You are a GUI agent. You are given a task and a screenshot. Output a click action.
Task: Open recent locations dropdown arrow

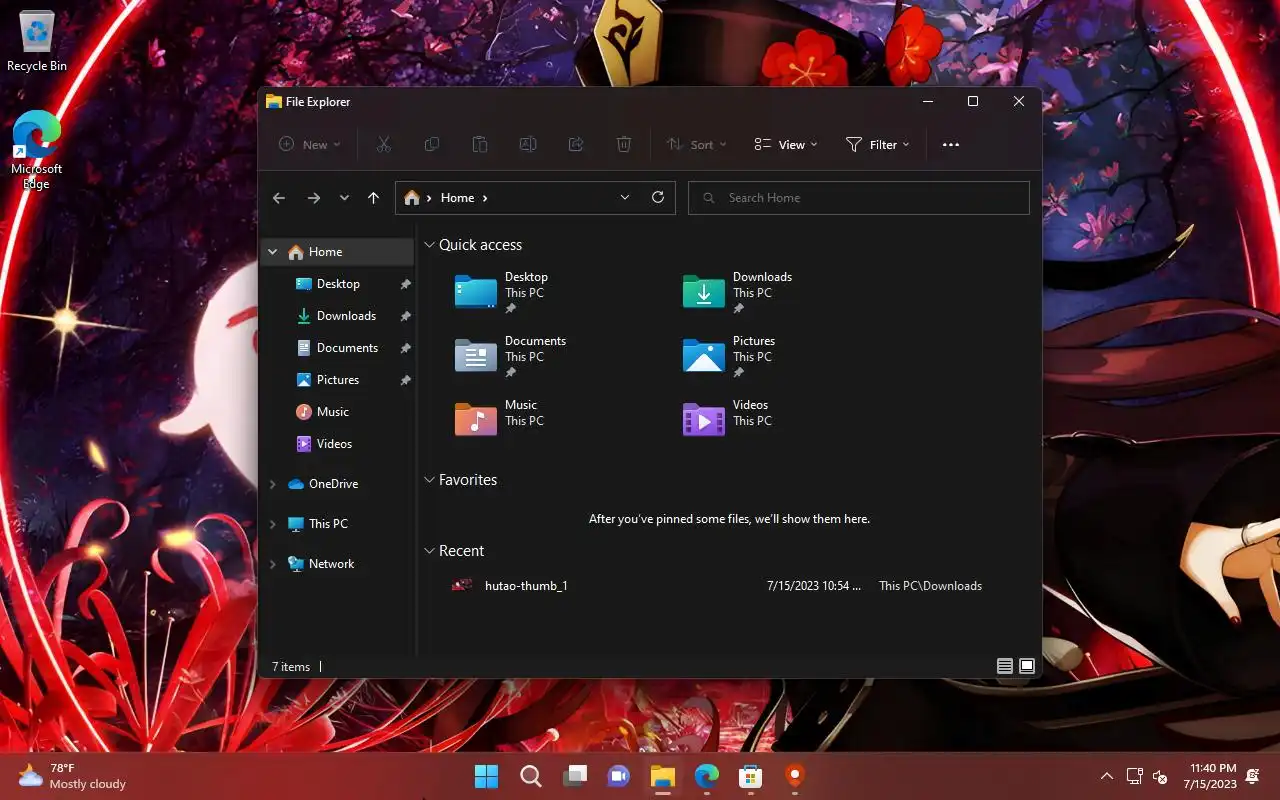coord(344,198)
